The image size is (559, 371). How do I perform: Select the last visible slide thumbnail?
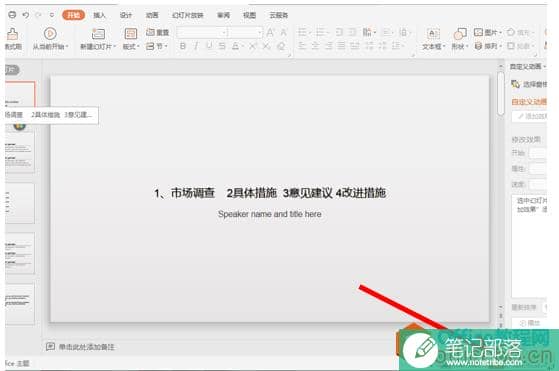tap(20, 304)
